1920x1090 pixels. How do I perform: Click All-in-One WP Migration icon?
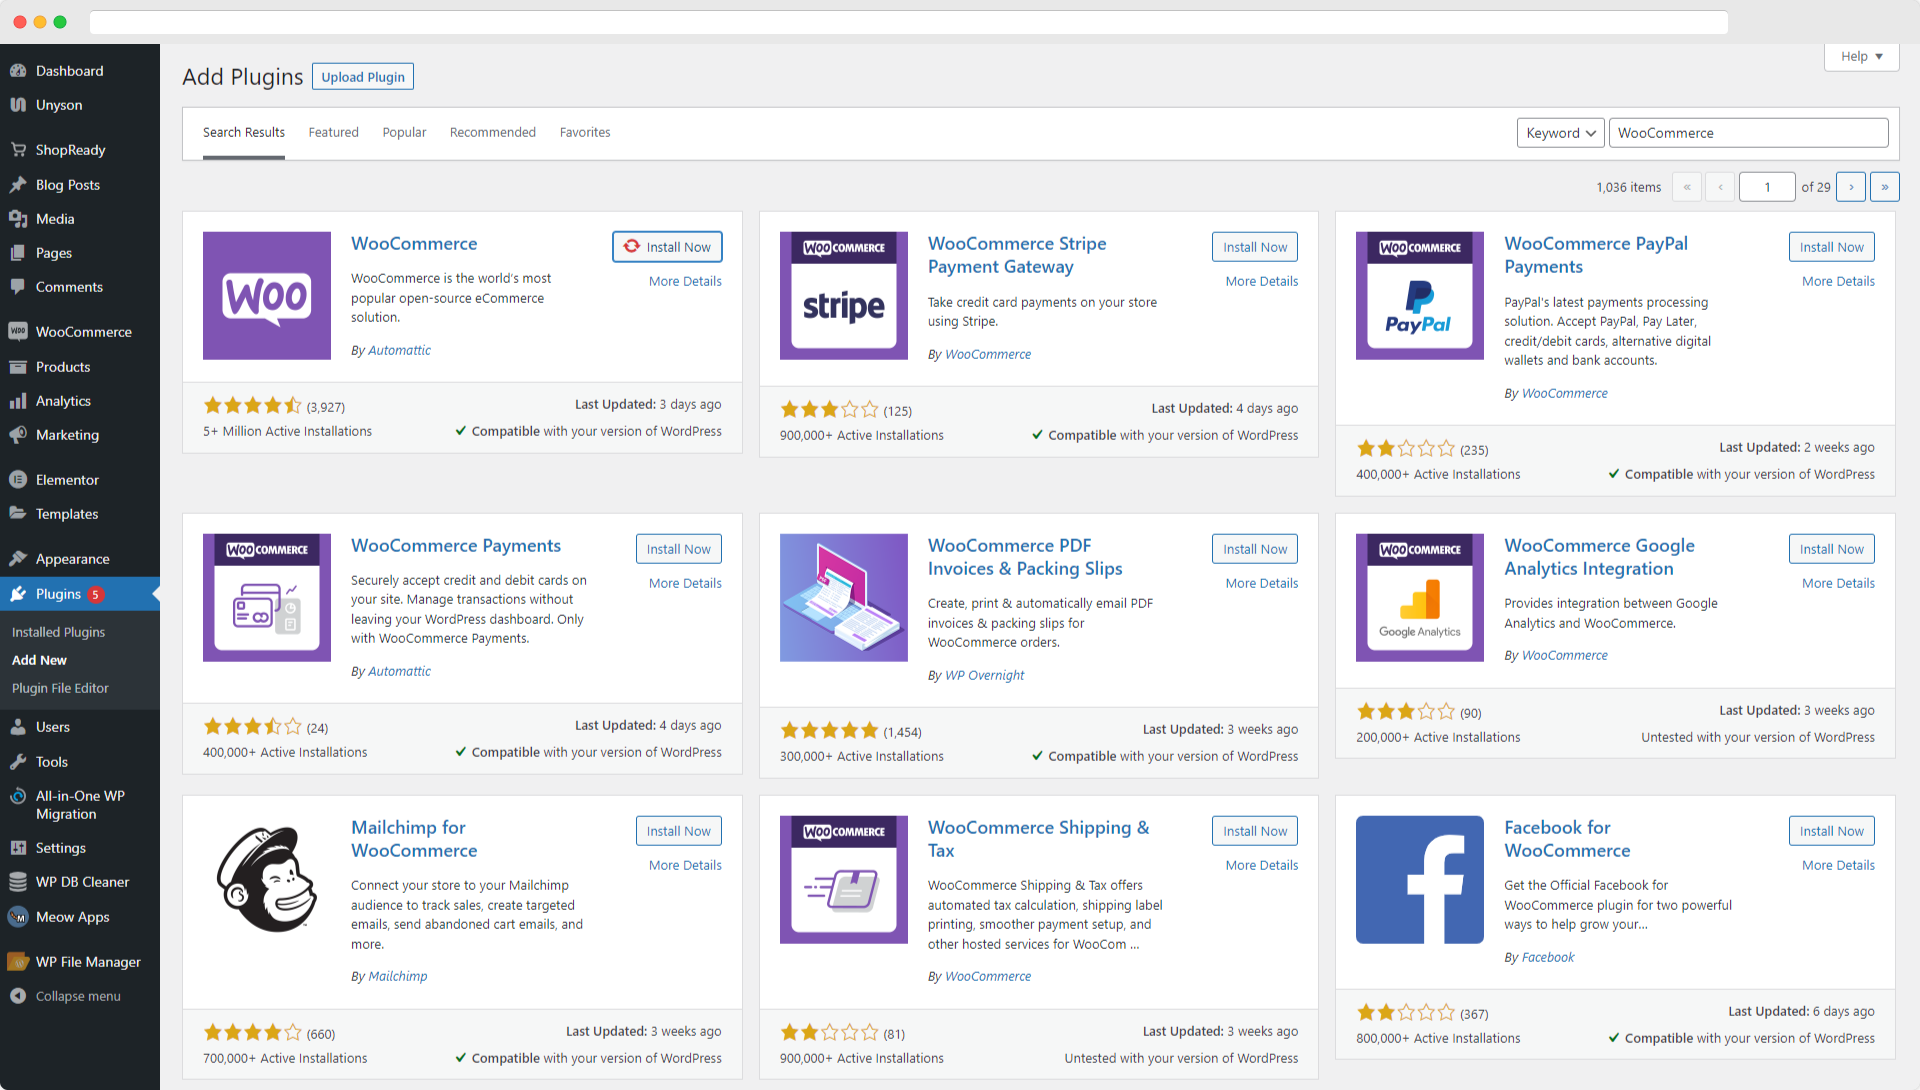point(18,796)
